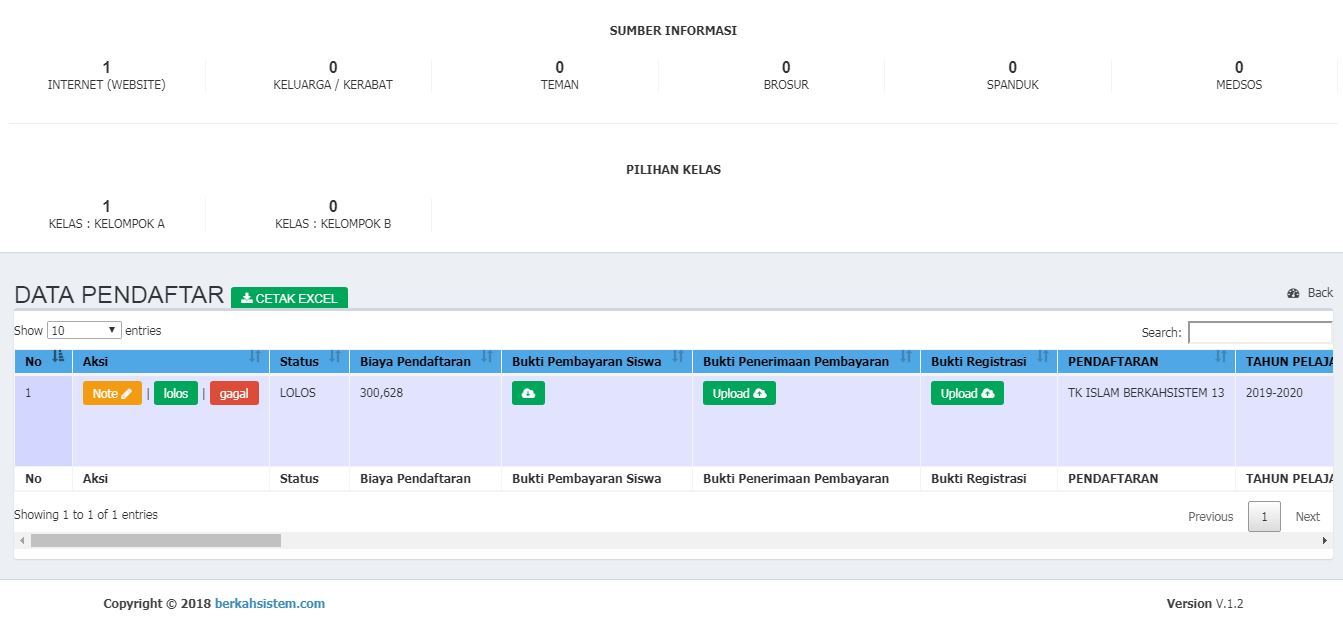Sort by Biaya Pendaftaran column arrows
The height and width of the screenshot is (621, 1343).
(x=487, y=358)
